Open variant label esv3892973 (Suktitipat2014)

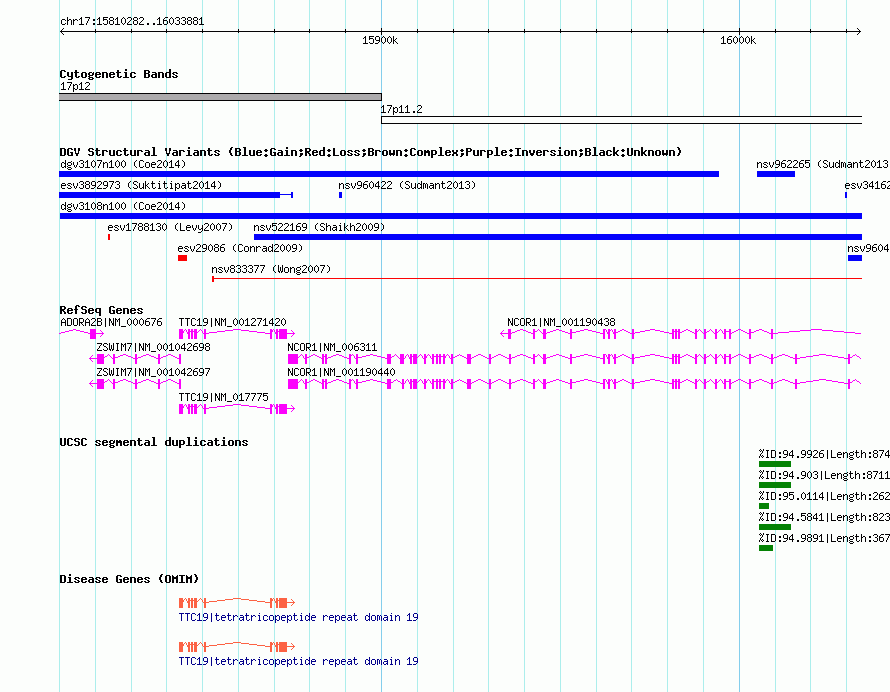141,185
